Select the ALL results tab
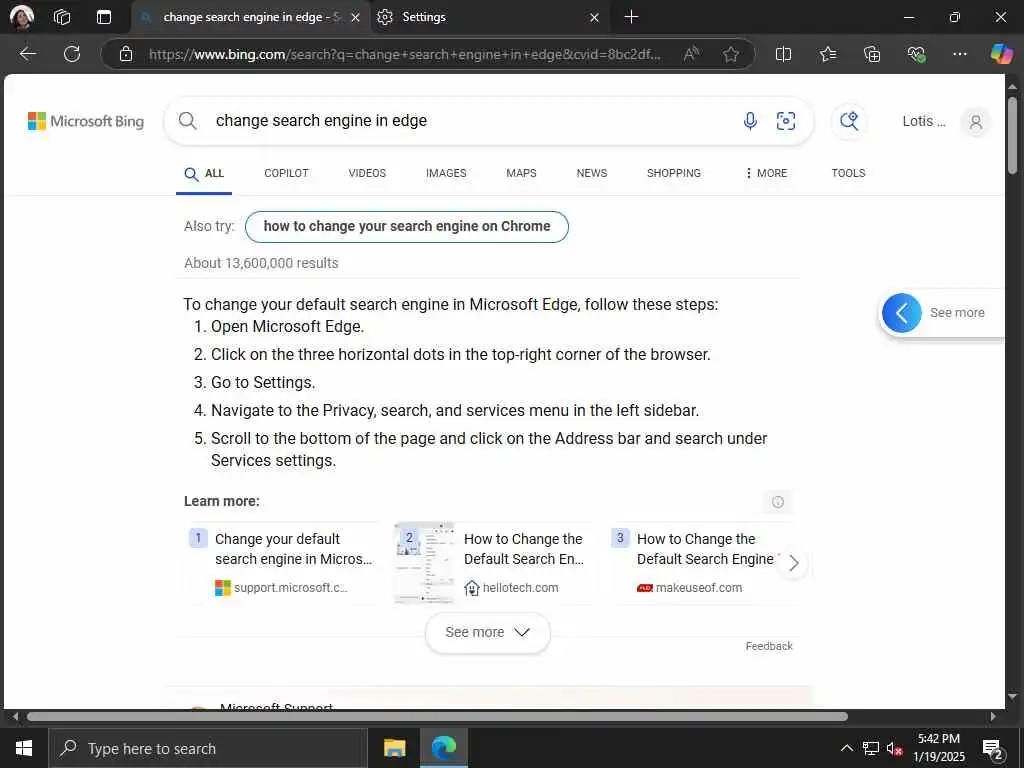 [x=204, y=173]
